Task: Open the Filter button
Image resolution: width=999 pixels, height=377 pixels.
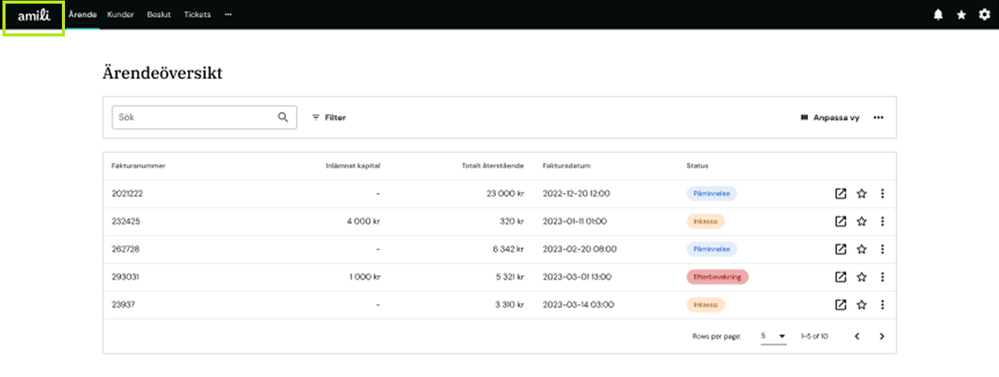Action: [329, 118]
